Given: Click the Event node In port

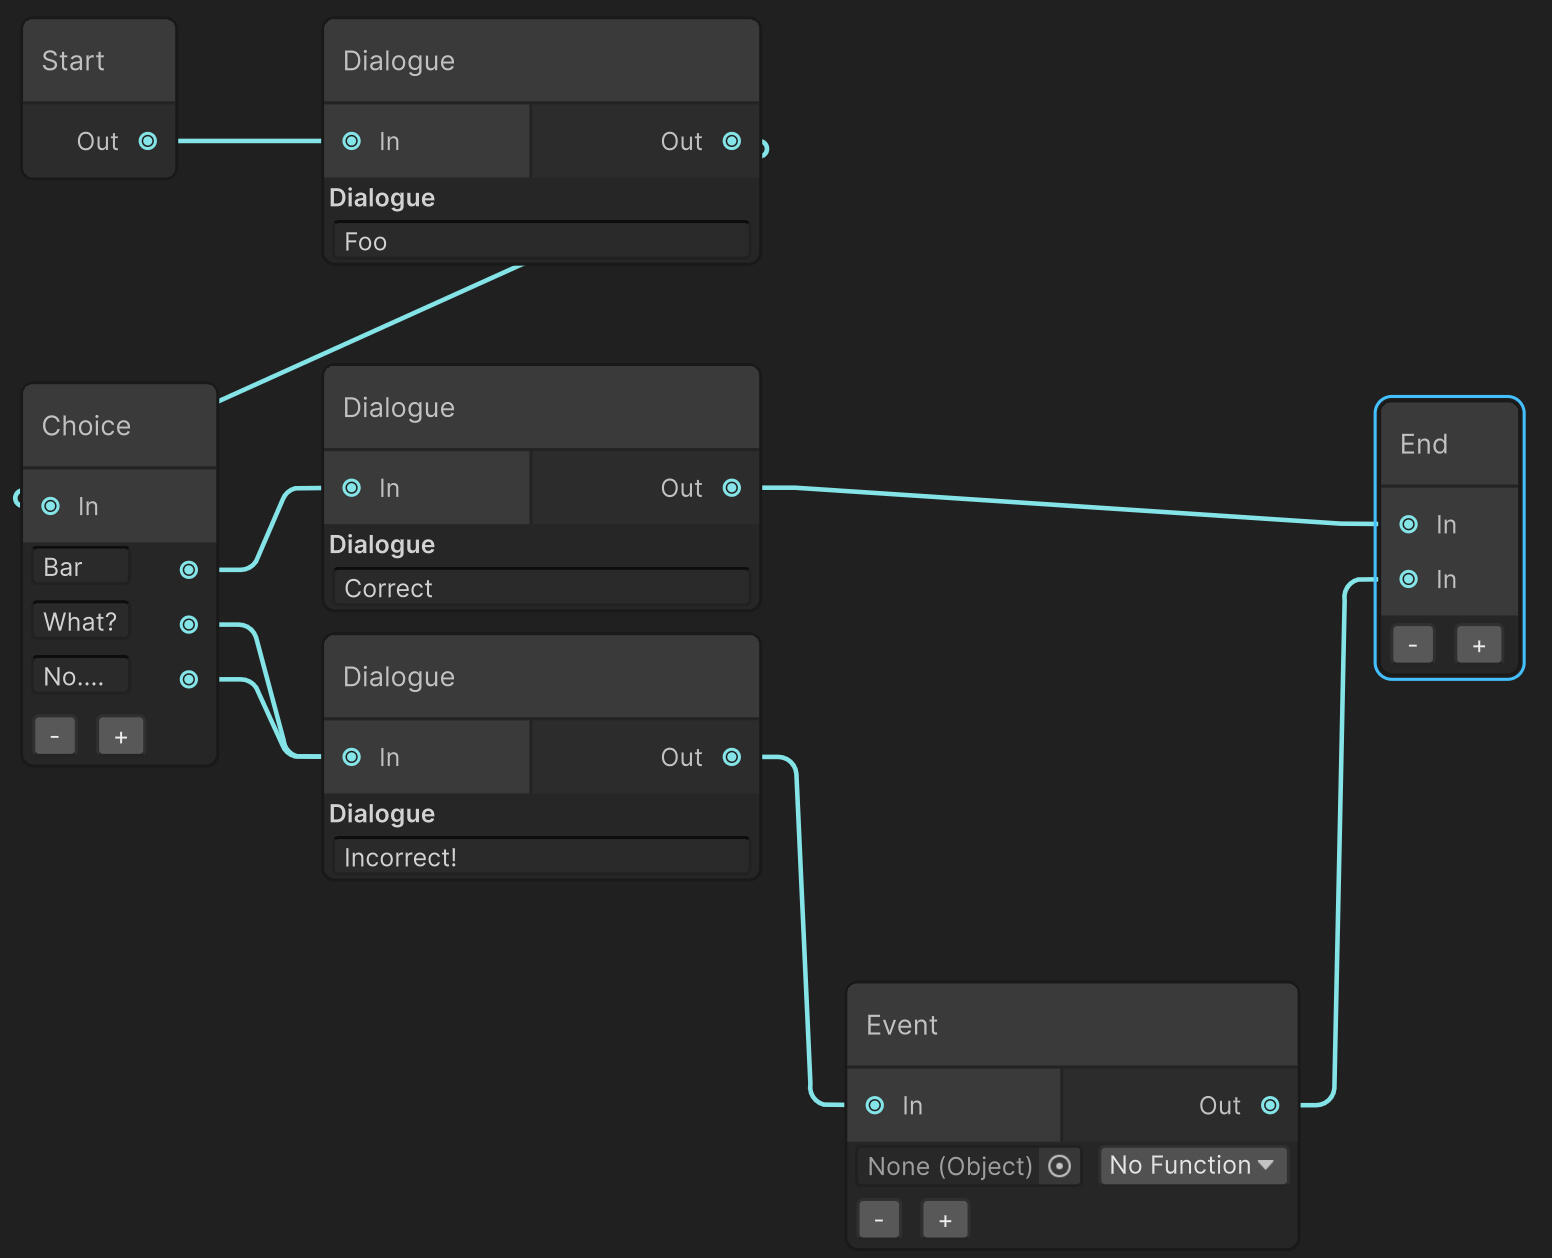Looking at the screenshot, I should tap(875, 1105).
